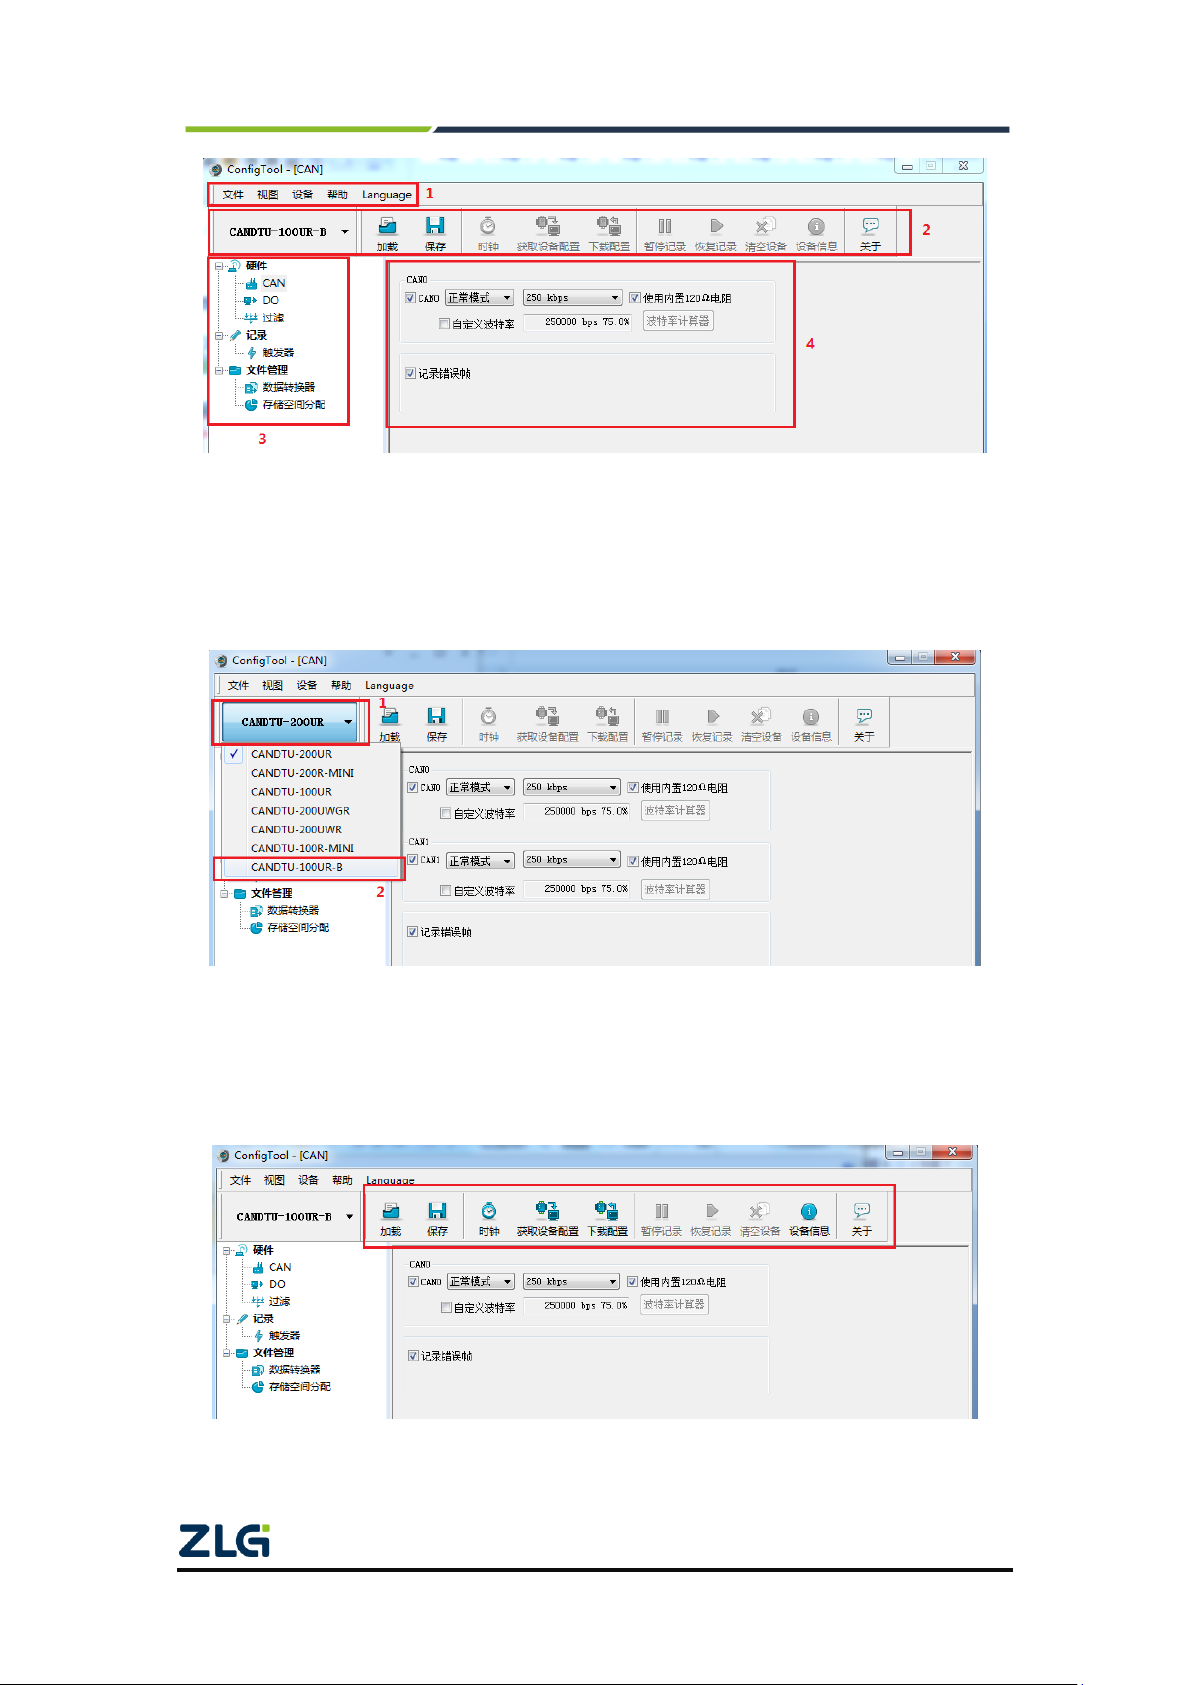Screen dimensions: 1192x1685
Task: Open 250 kbps dropdown in first screenshot
Action: pyautogui.click(x=573, y=298)
